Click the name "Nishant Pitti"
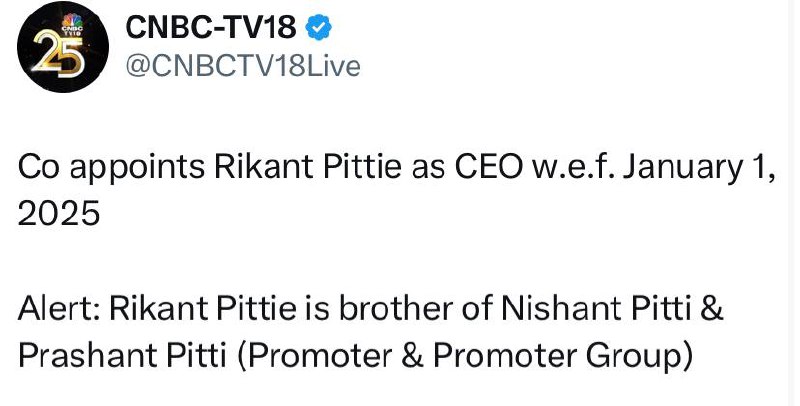 coord(593,309)
